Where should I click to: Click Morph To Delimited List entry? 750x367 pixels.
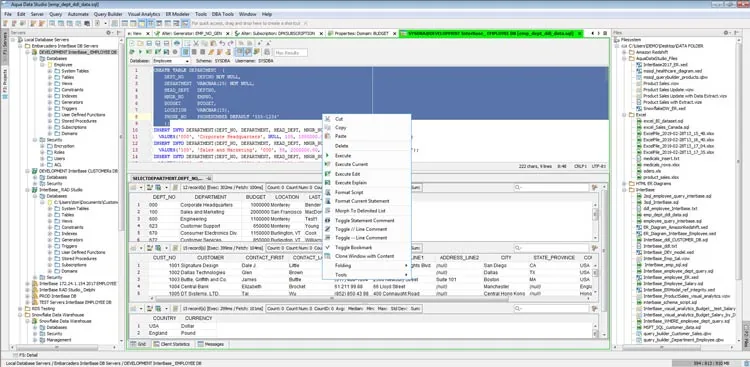click(360, 211)
